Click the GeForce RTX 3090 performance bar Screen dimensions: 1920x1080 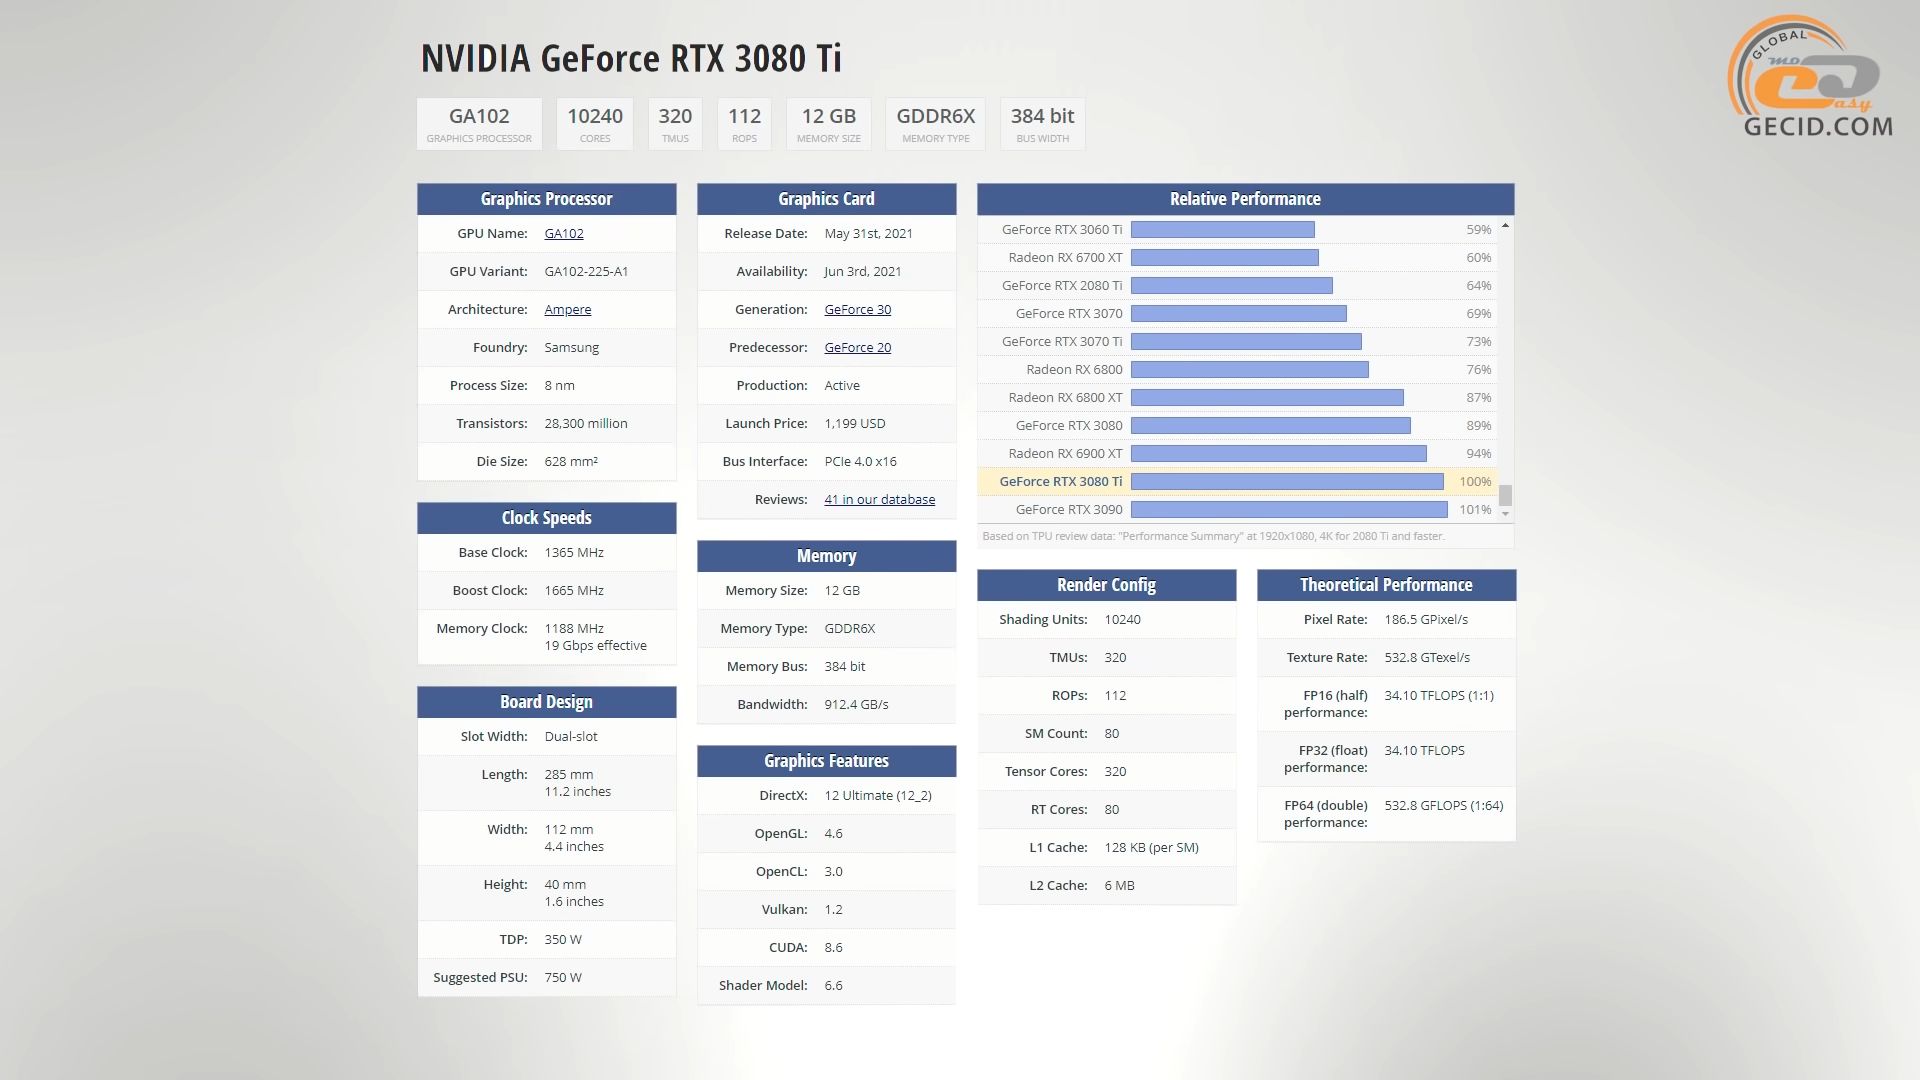coord(1289,509)
